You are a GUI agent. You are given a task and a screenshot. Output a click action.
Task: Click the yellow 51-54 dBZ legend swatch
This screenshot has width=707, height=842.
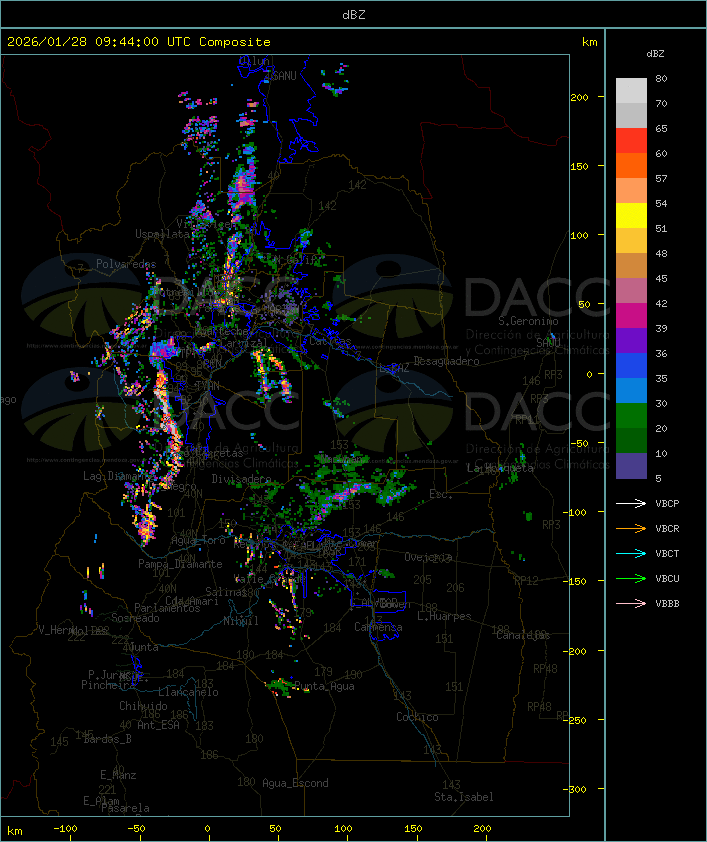631,216
